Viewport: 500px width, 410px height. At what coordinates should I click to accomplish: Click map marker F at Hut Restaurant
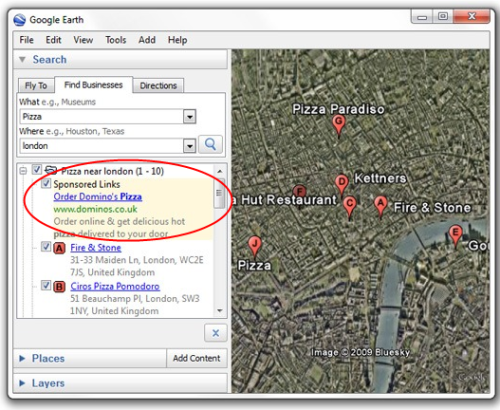299,192
